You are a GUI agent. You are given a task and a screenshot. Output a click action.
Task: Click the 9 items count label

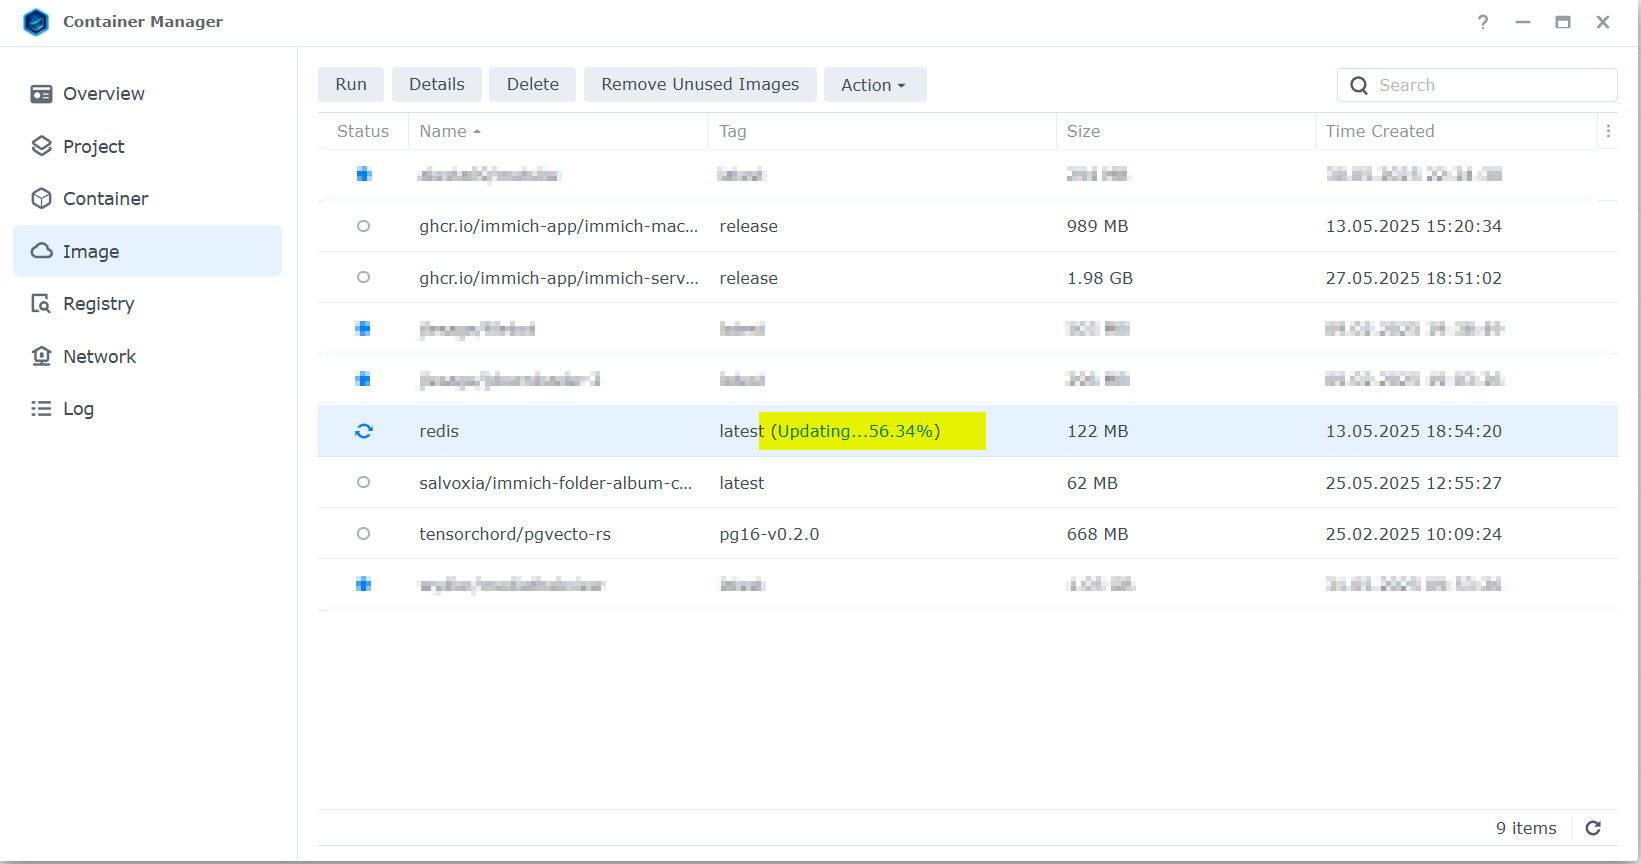coord(1526,828)
